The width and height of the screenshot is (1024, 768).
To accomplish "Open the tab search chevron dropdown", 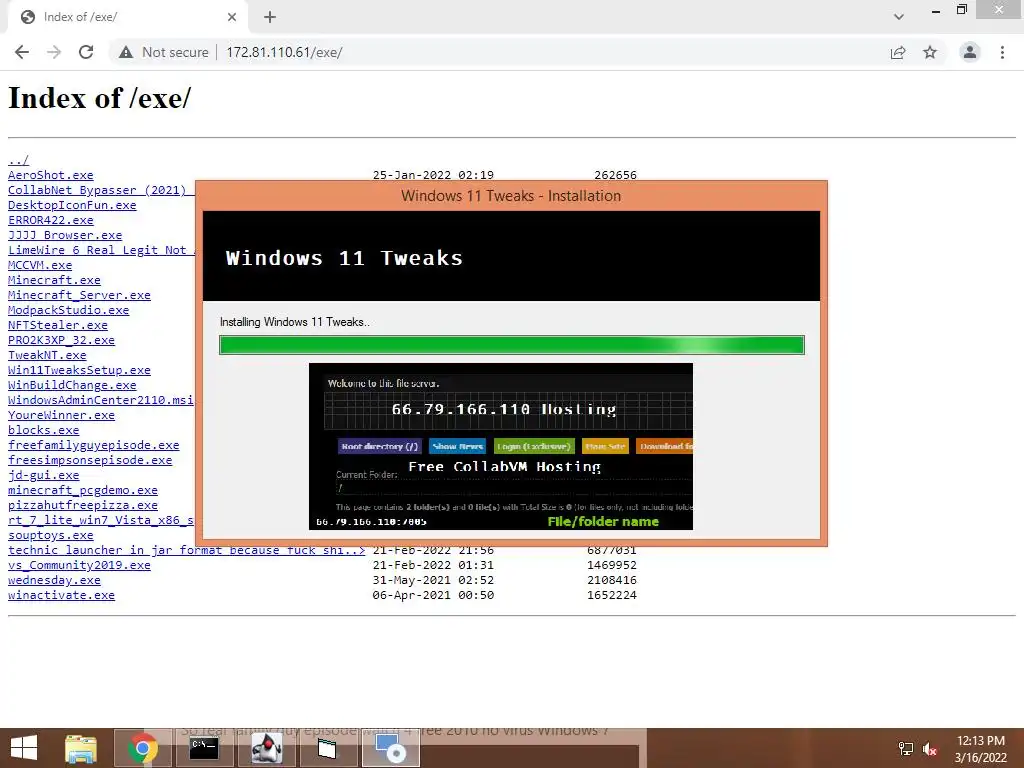I will (x=899, y=17).
